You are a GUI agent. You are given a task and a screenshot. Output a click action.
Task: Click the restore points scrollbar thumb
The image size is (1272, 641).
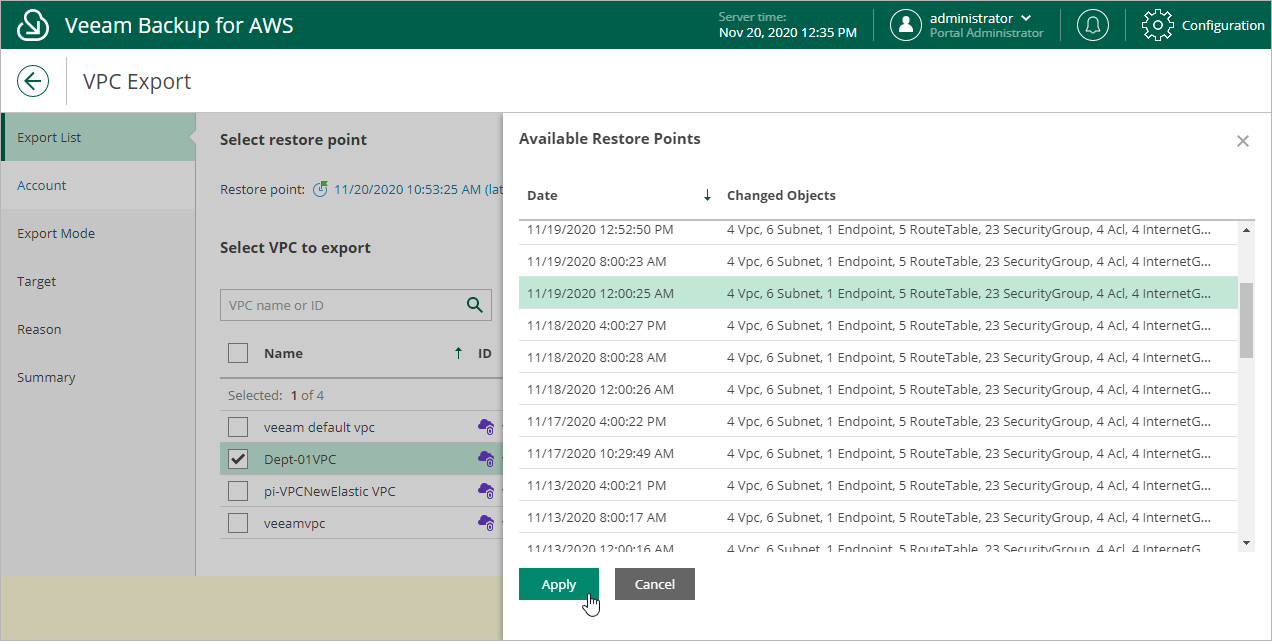click(x=1246, y=320)
